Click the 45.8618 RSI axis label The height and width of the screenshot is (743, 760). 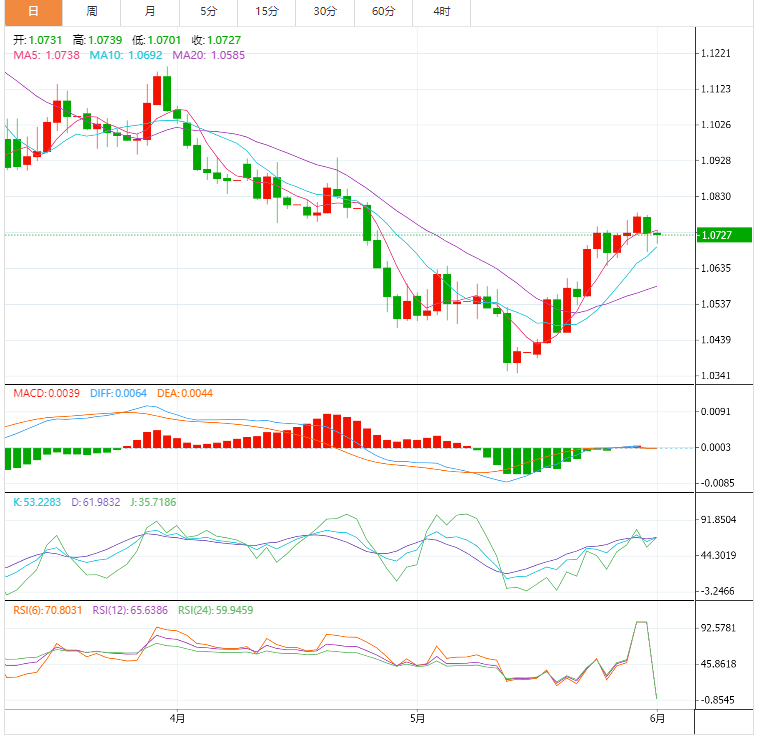tap(719, 664)
